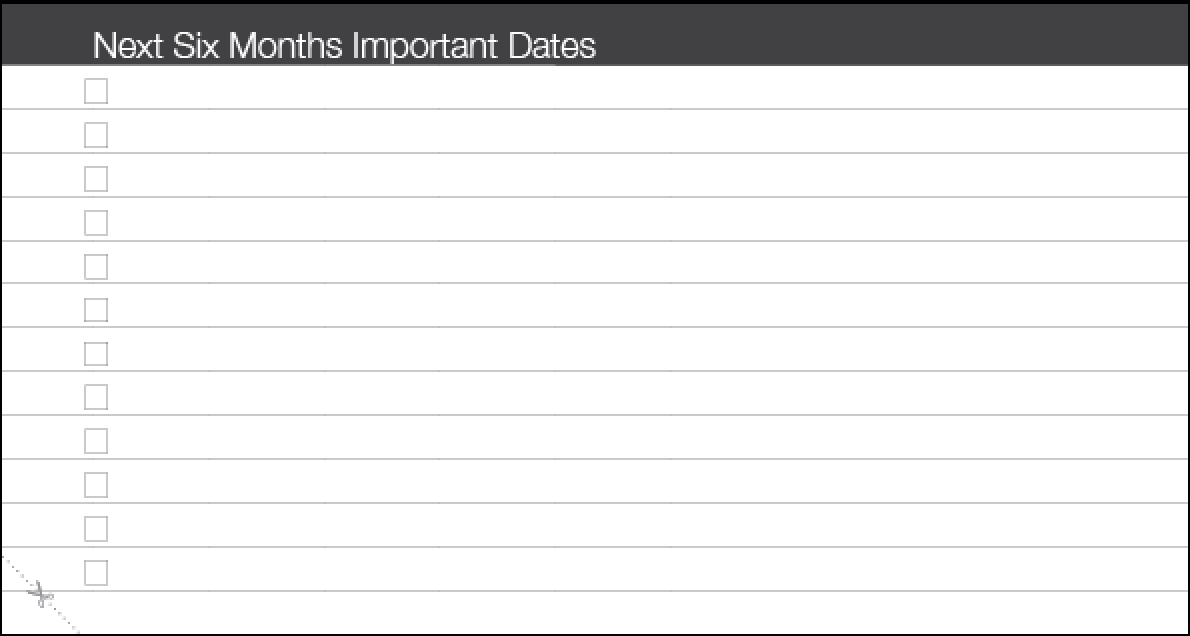Check the fifth row's checkbox
1190x636 pixels.
(96, 266)
